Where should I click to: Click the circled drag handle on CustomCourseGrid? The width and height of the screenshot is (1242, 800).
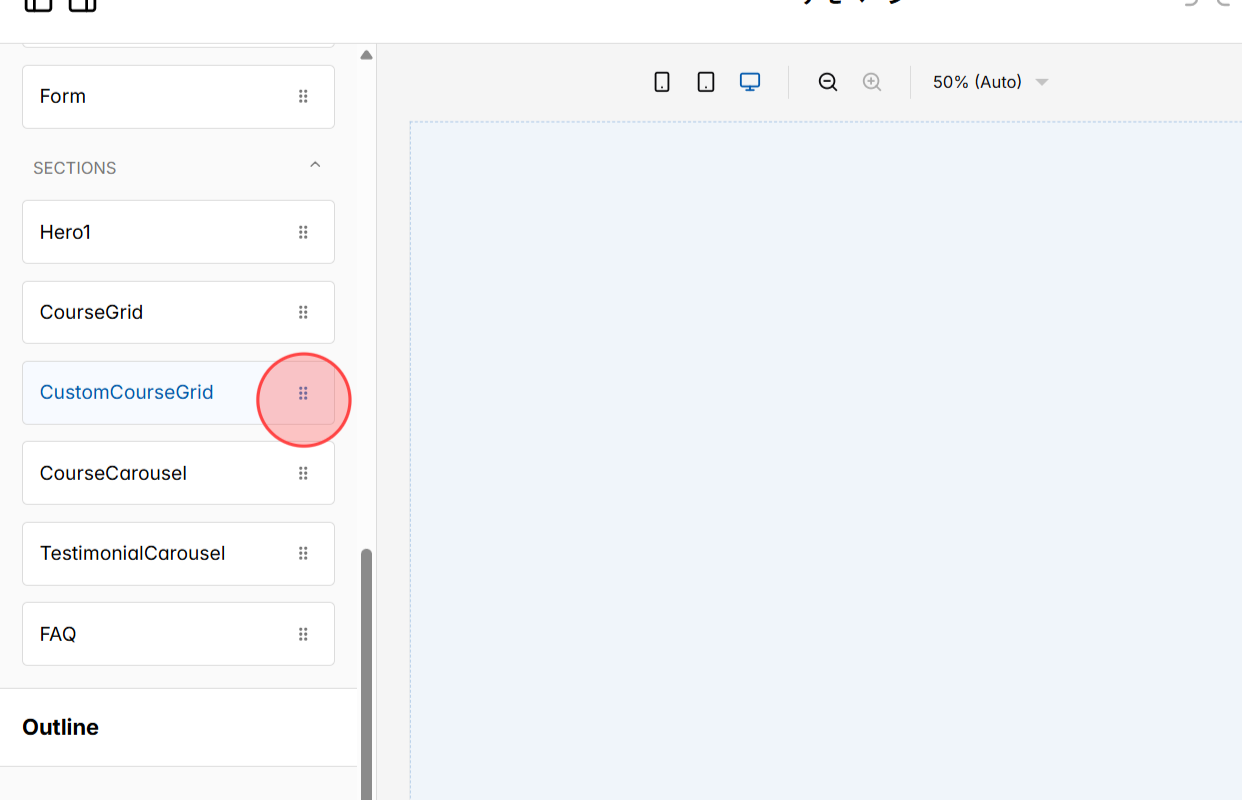(303, 394)
